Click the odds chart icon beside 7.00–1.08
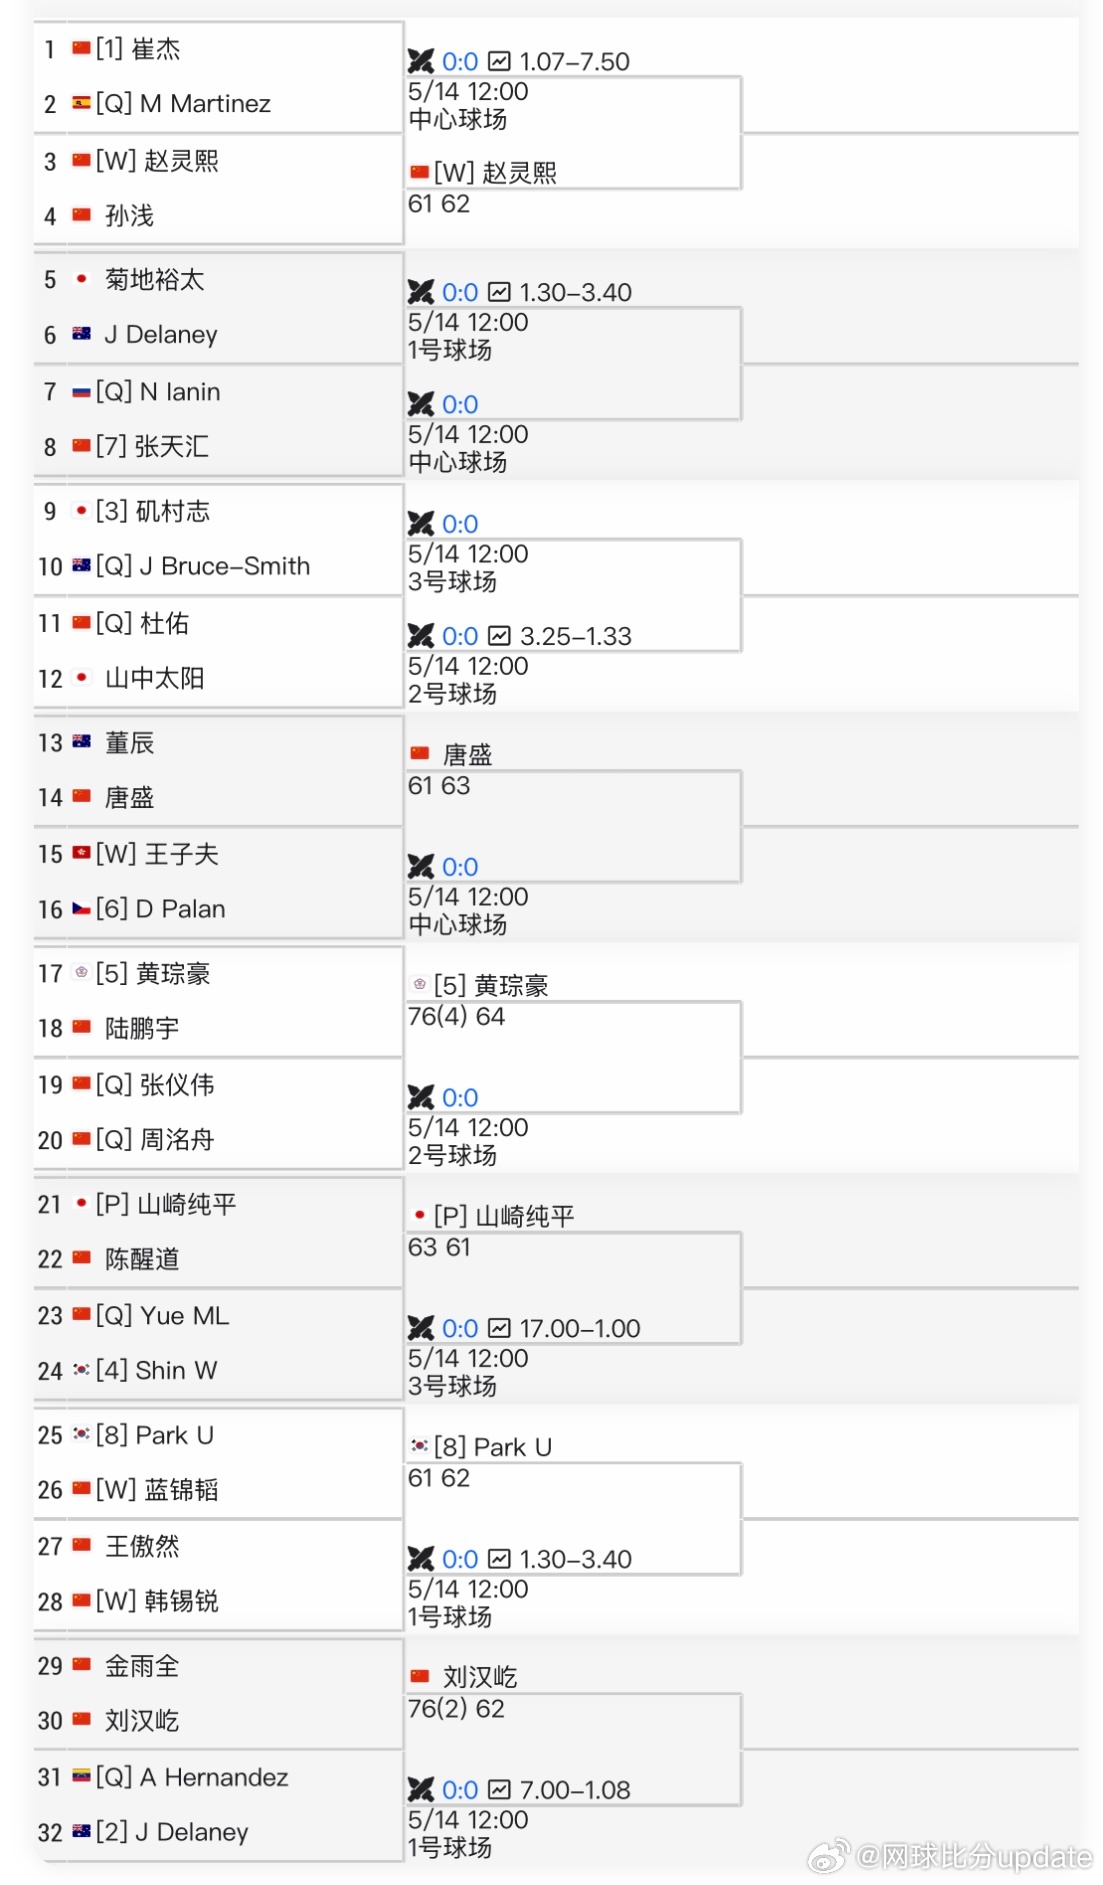The width and height of the screenshot is (1103, 1885). (x=499, y=1789)
